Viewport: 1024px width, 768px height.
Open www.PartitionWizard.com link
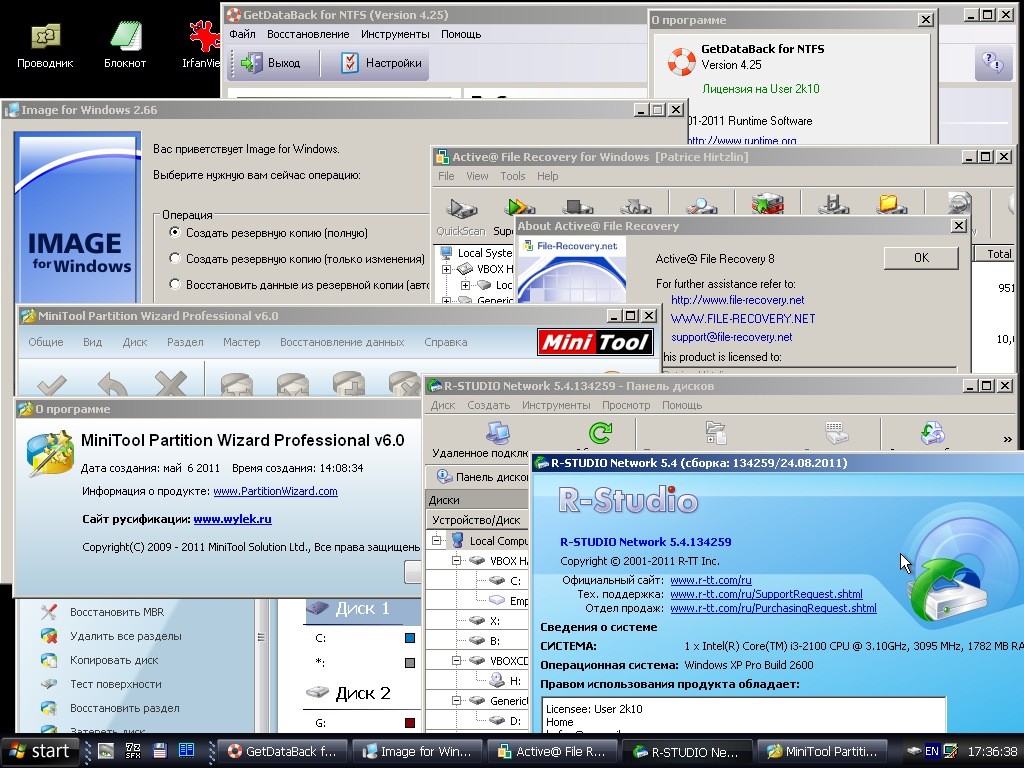(x=275, y=491)
